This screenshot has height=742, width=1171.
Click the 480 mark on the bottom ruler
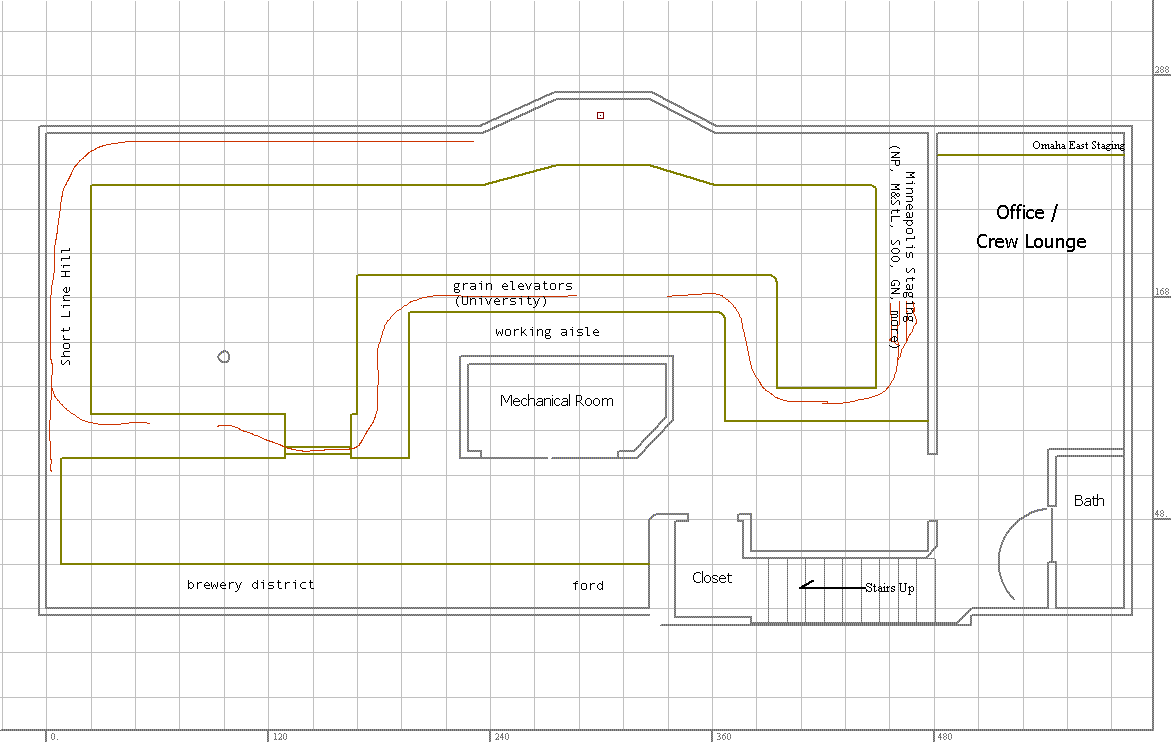point(943,736)
